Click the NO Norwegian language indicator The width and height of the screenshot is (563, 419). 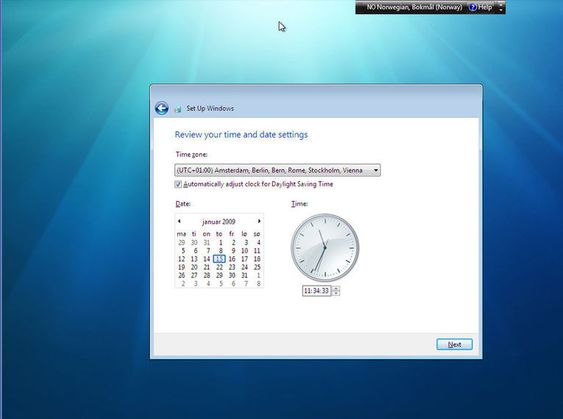414,7
